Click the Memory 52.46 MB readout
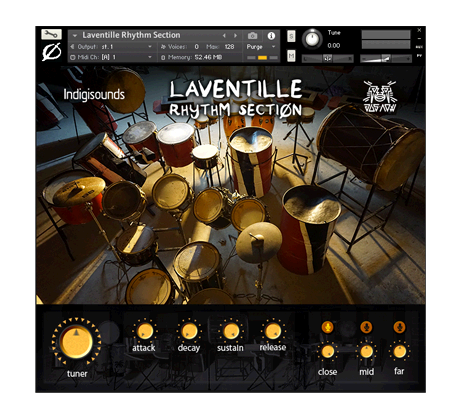 tap(192, 57)
